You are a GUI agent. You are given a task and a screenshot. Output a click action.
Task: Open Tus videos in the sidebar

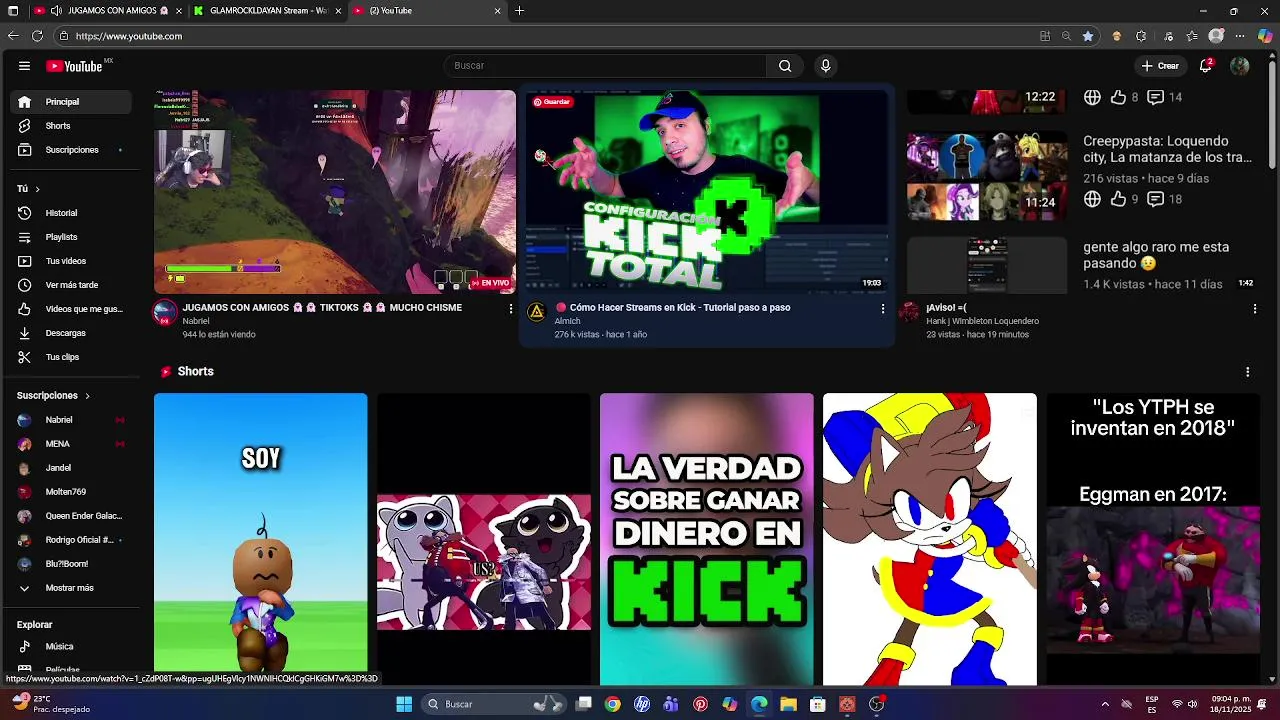click(x=70, y=261)
